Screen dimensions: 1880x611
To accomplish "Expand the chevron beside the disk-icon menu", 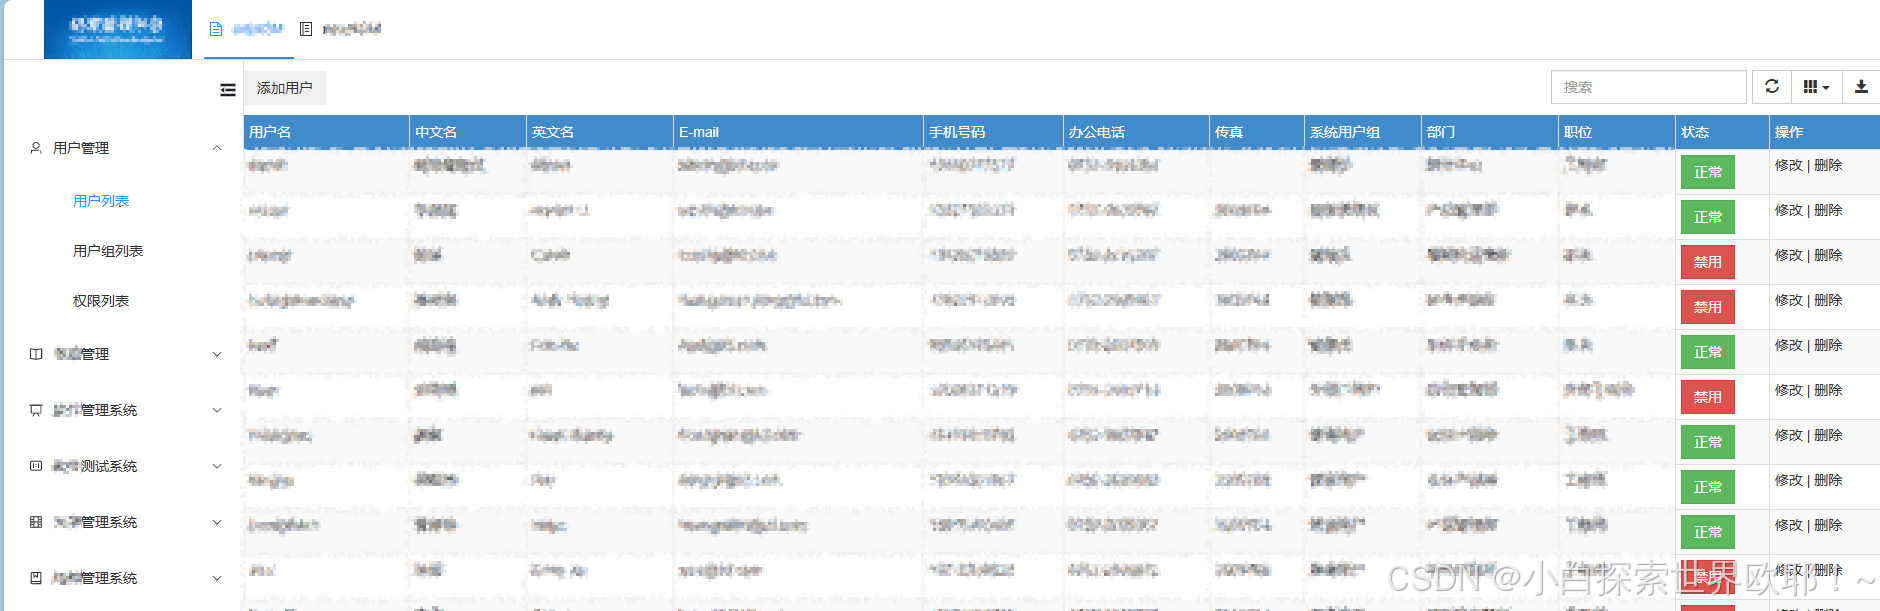I will coord(217,578).
